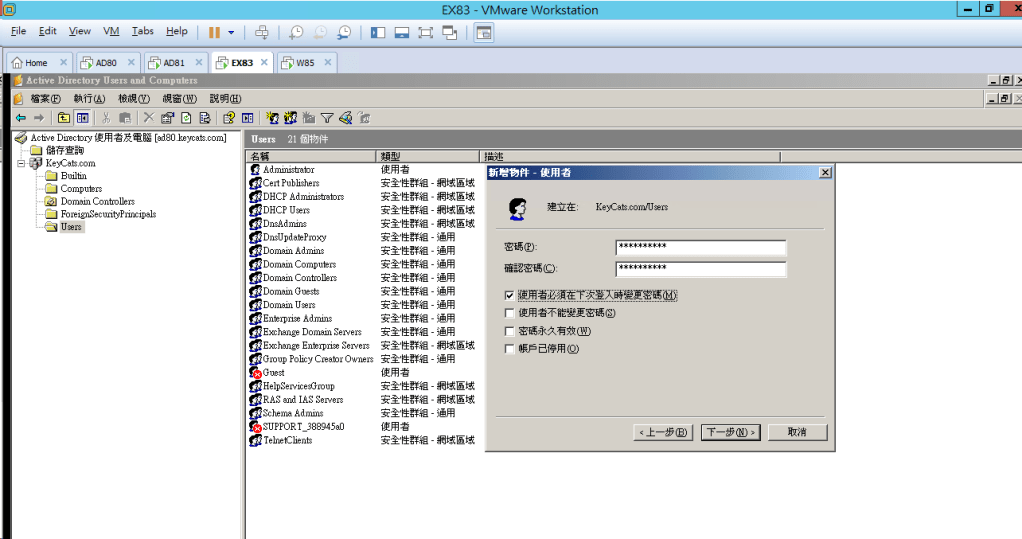Image resolution: width=1022 pixels, height=539 pixels.
Task: Enter full screen mode via toolbar icon
Action: (426, 32)
